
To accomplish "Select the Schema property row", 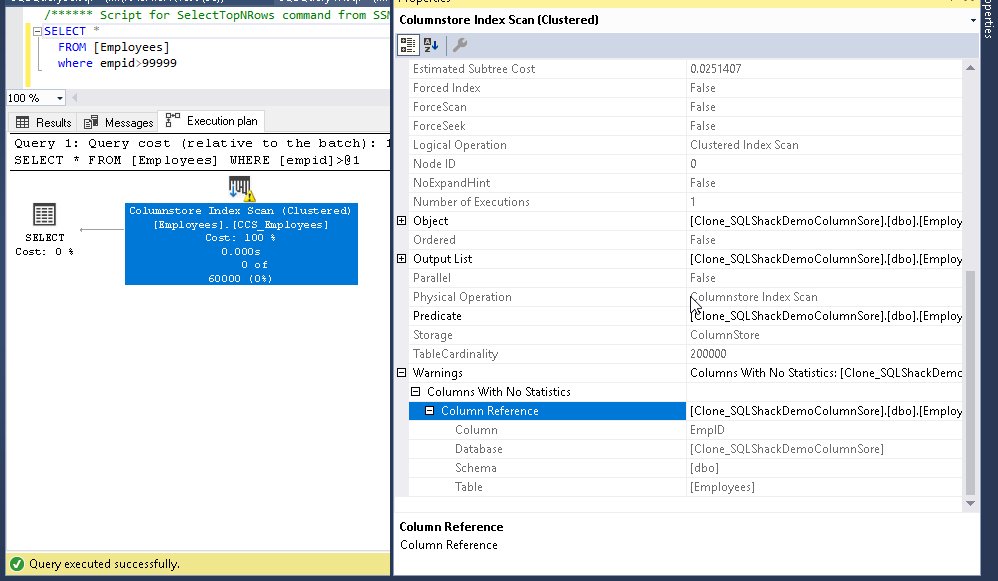I will click(685, 468).
